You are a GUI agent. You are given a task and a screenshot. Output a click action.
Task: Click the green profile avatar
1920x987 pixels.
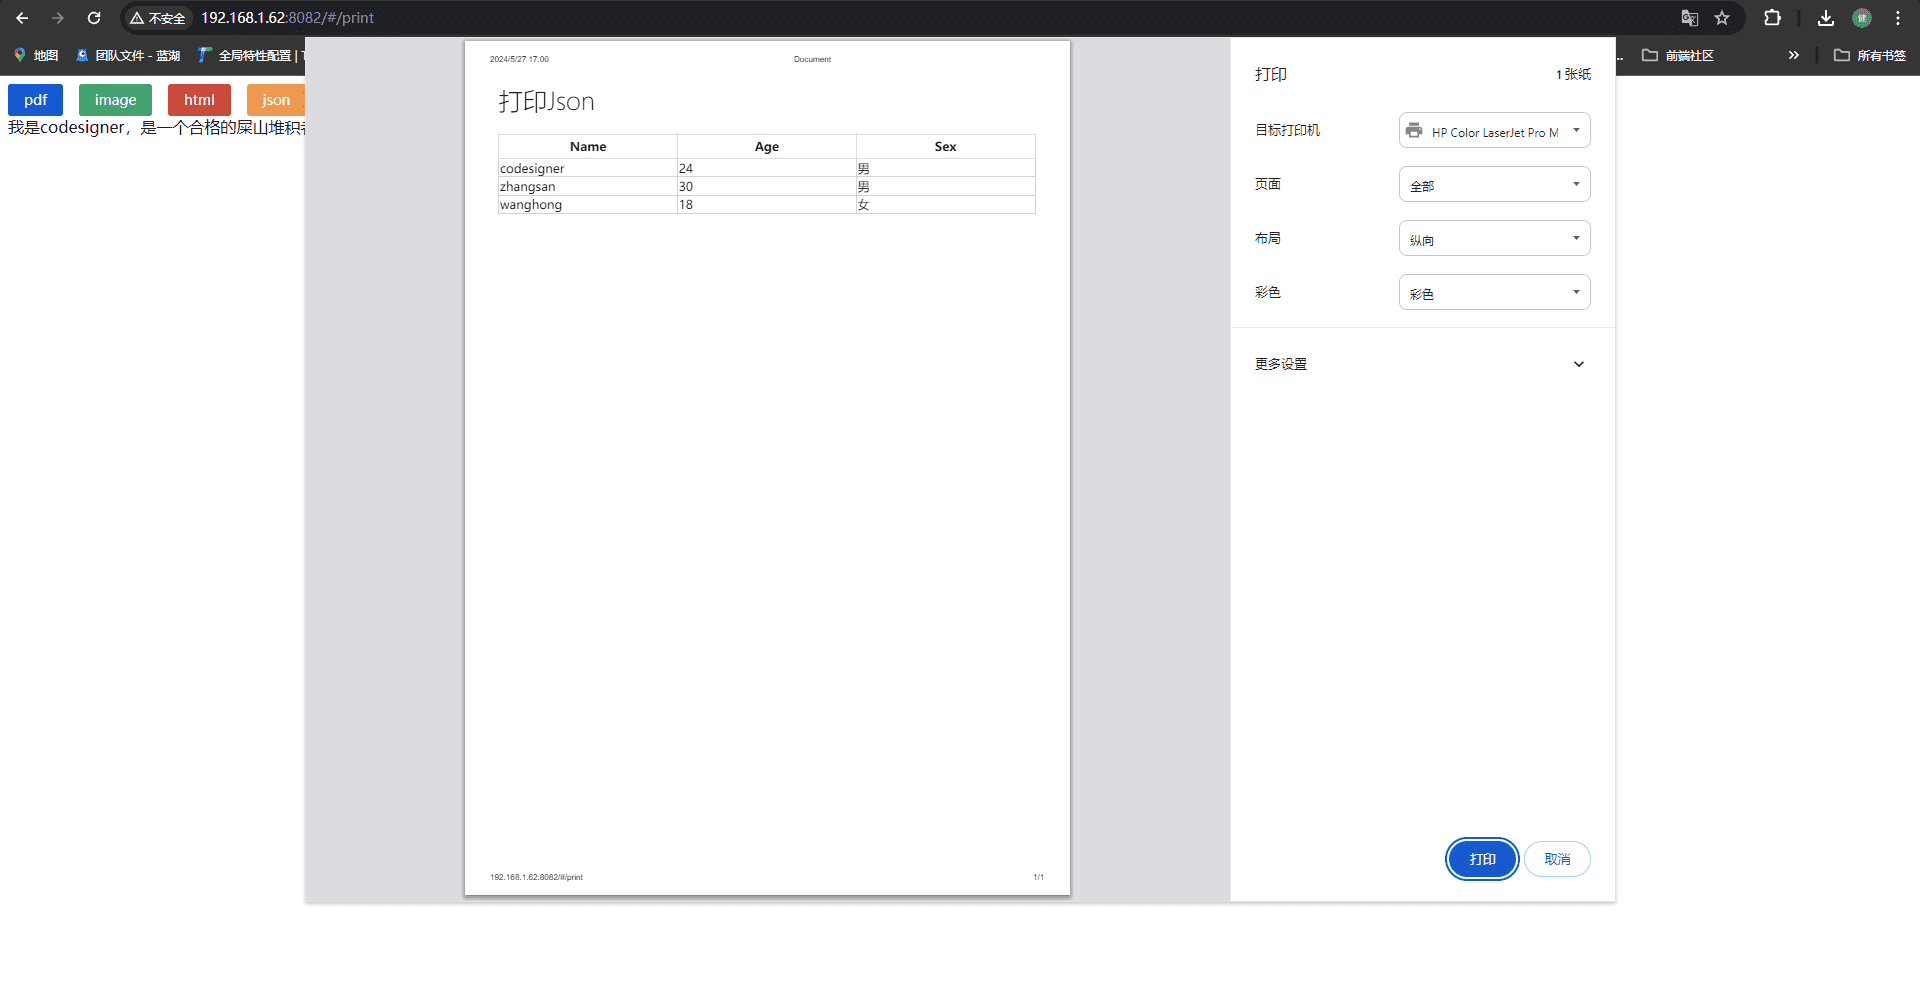click(x=1862, y=18)
